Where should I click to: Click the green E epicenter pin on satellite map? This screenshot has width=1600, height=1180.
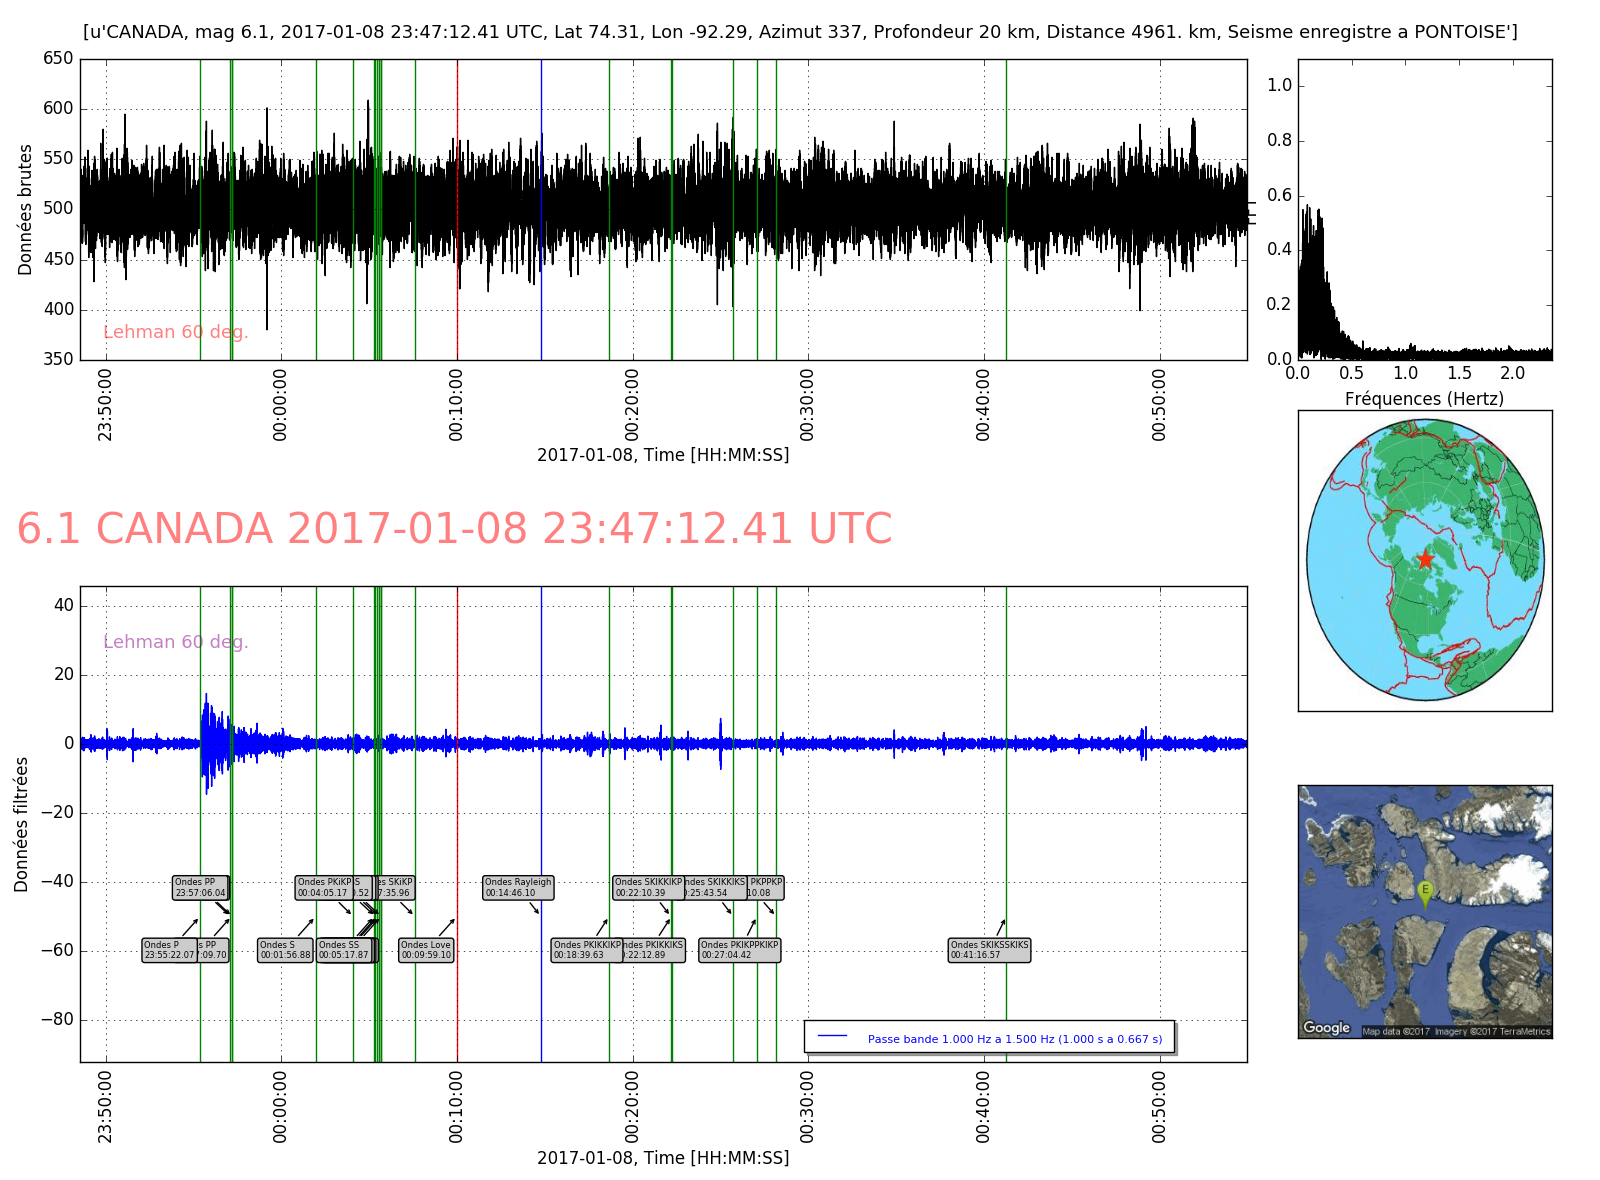(x=1425, y=892)
